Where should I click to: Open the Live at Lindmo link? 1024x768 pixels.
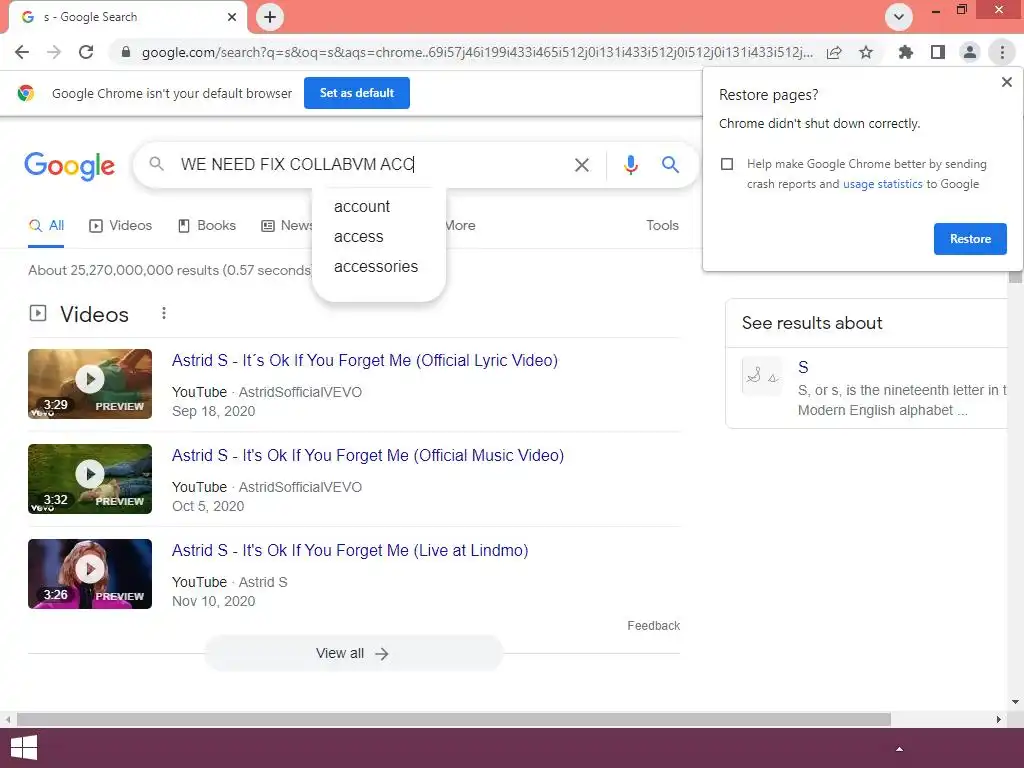pos(350,551)
